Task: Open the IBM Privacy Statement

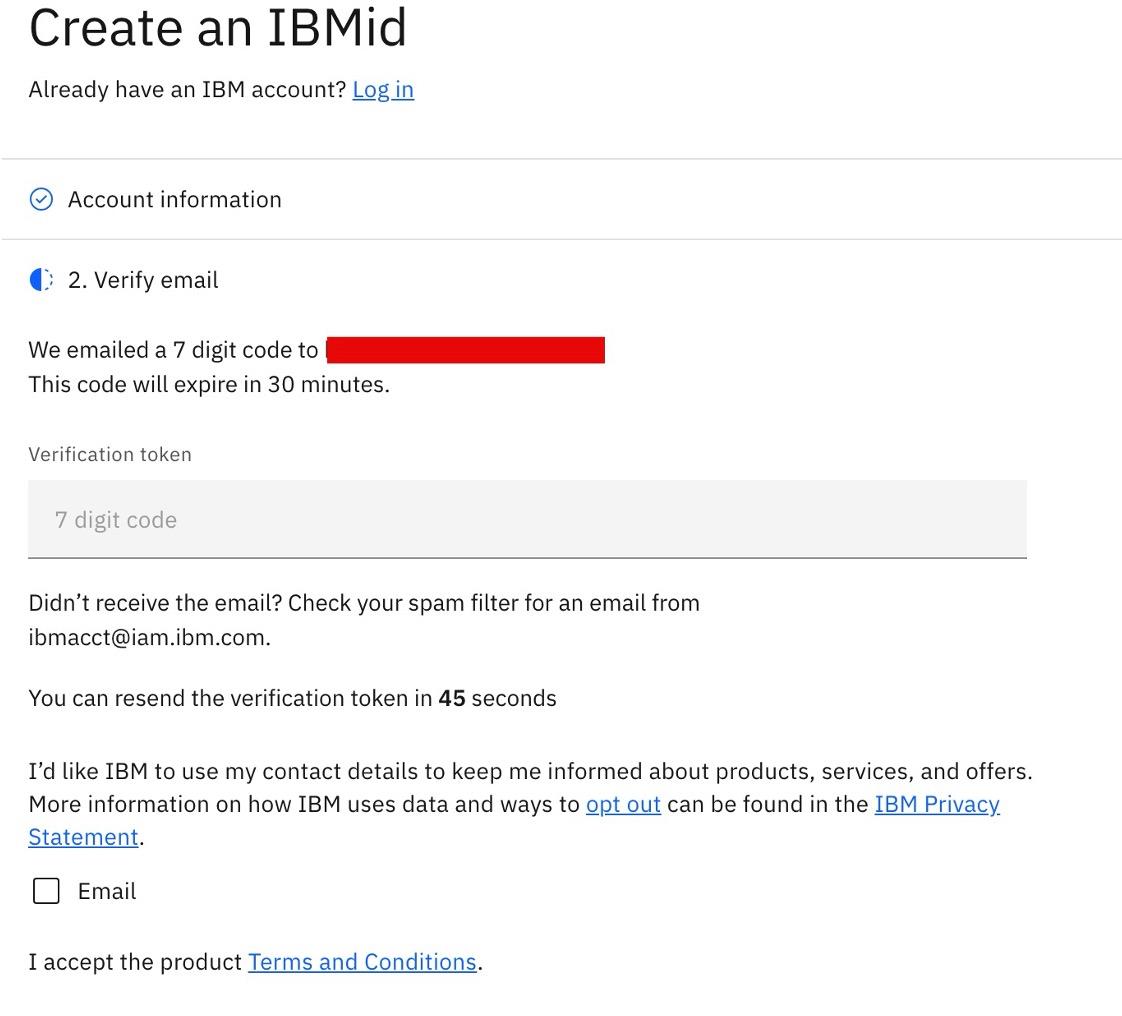Action: pos(936,804)
